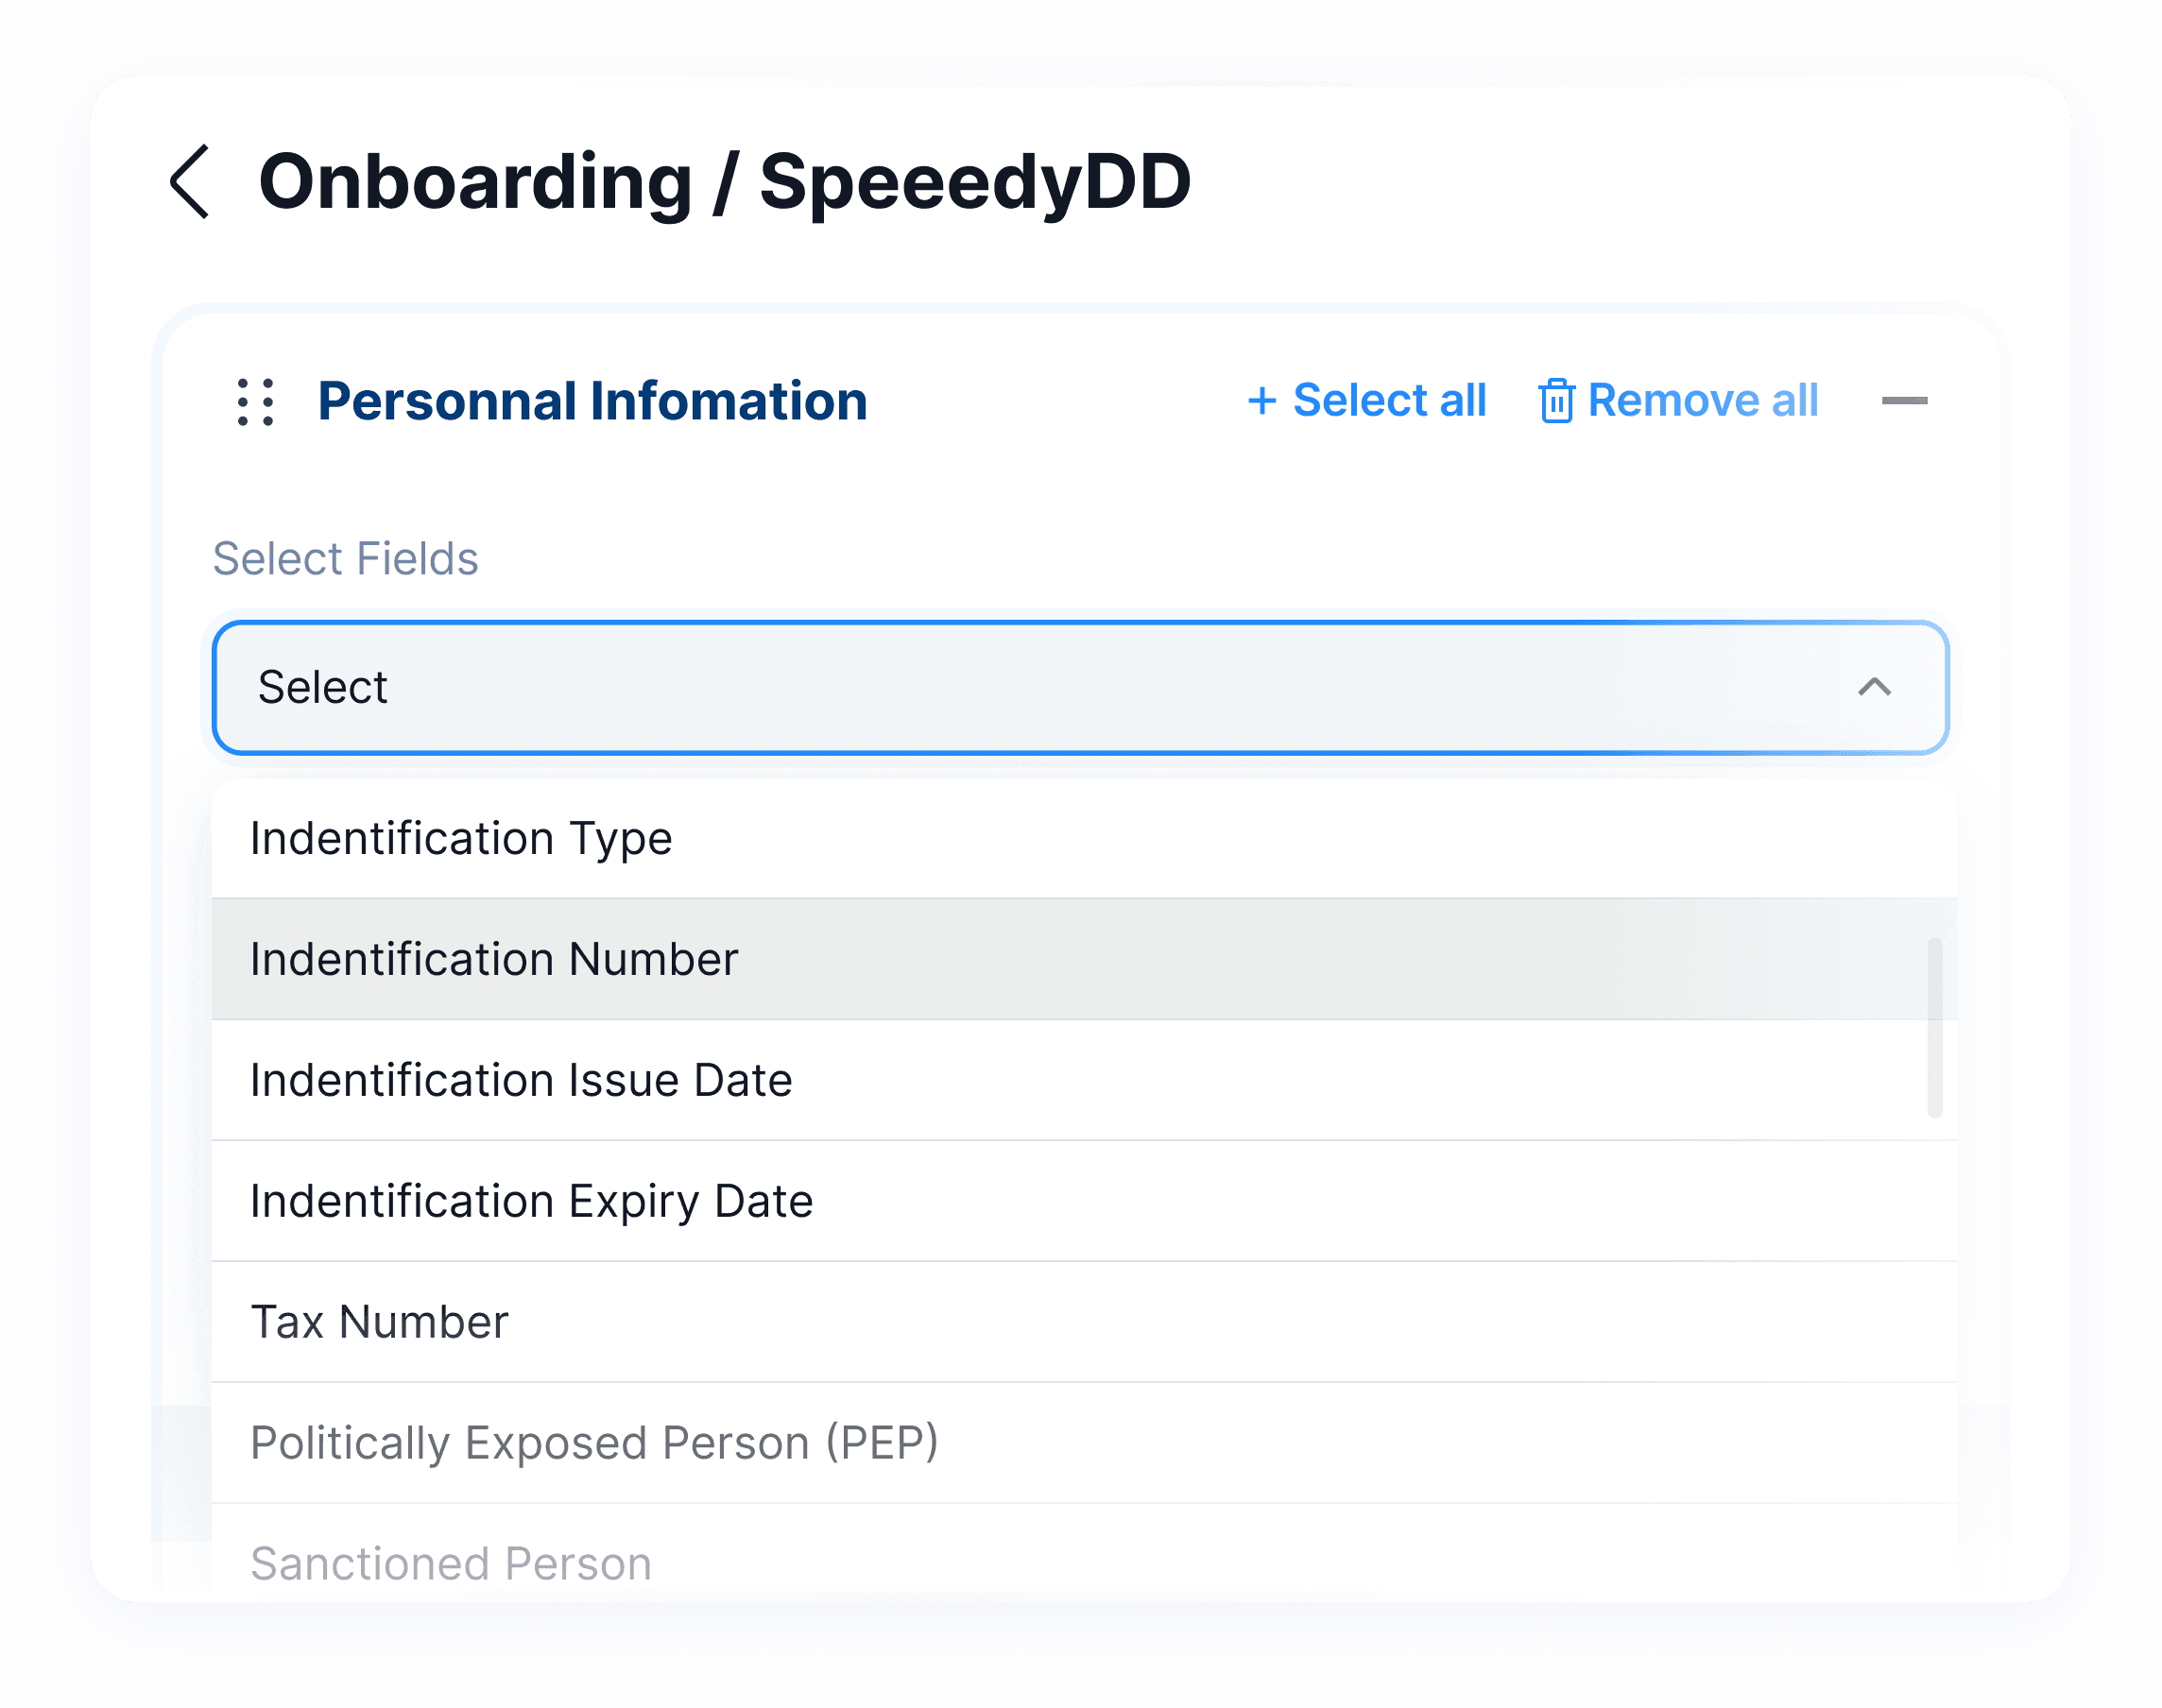Pick Indentification Expiry Date from list
The height and width of the screenshot is (1708, 2162).
click(531, 1201)
